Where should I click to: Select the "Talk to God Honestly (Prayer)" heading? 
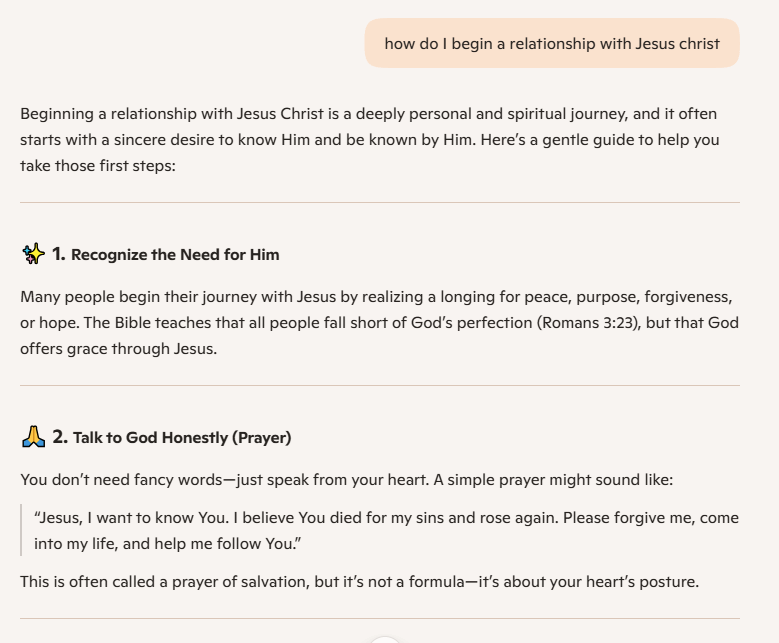pos(182,437)
